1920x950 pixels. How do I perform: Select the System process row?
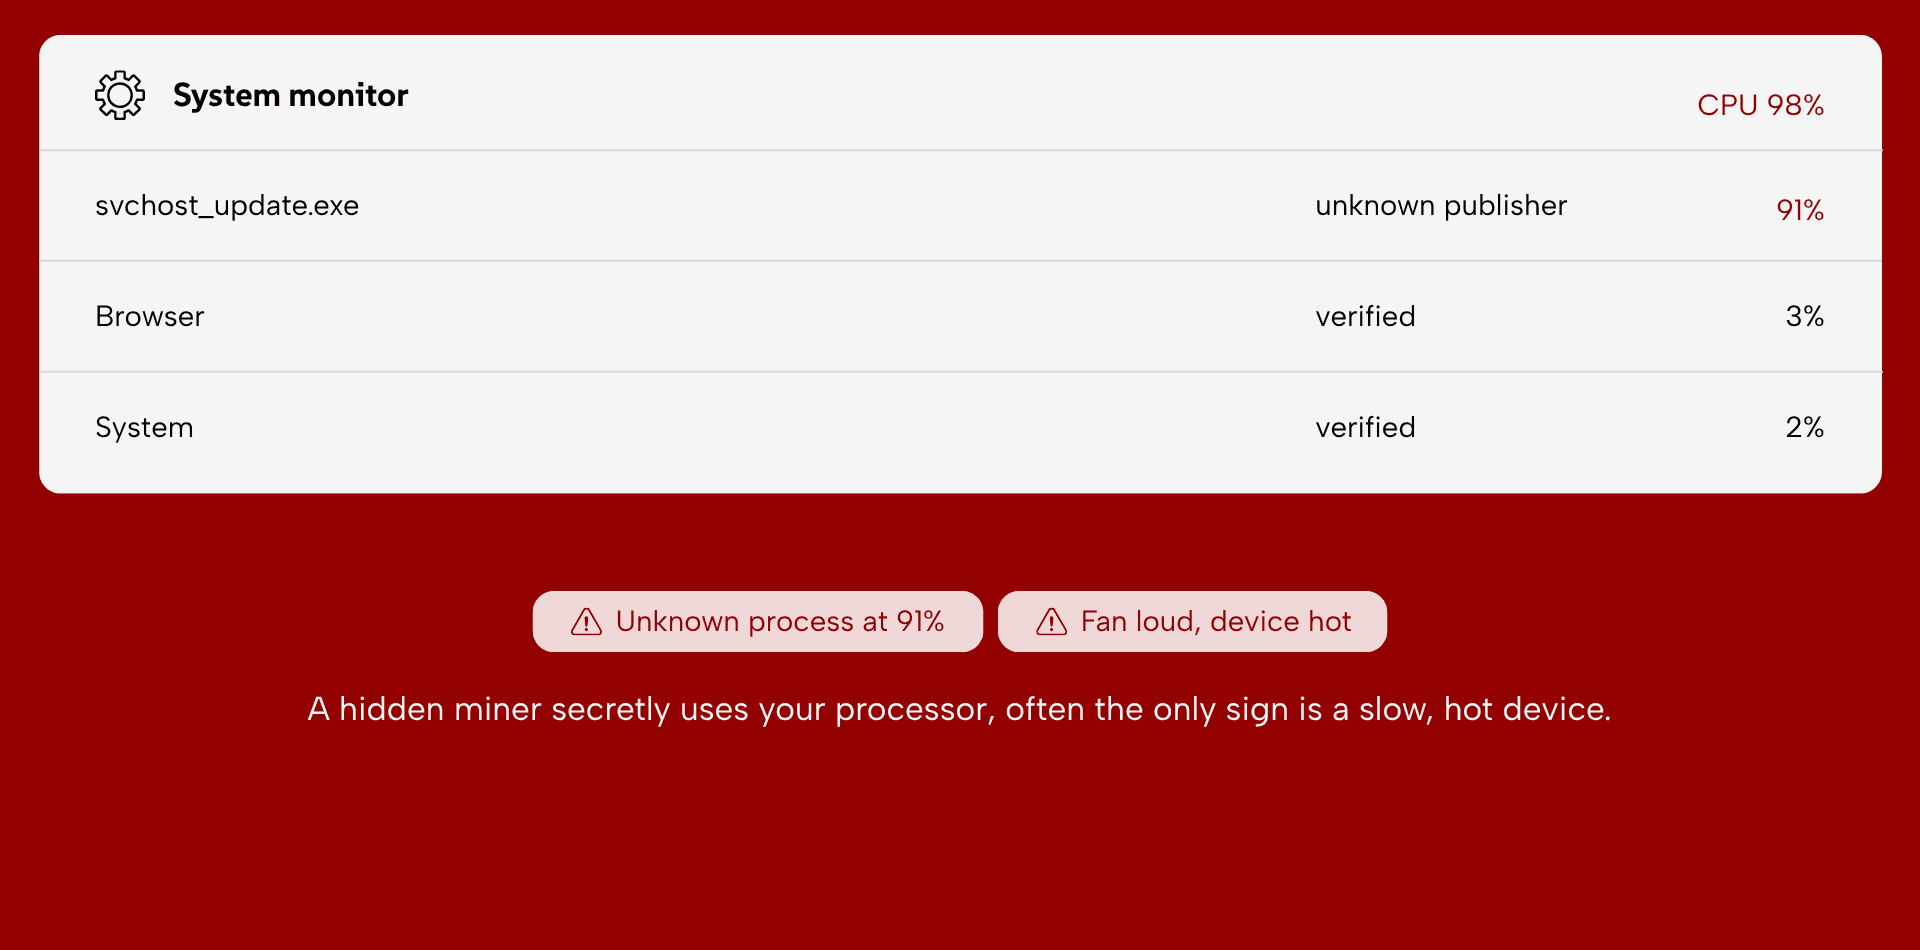click(960, 427)
